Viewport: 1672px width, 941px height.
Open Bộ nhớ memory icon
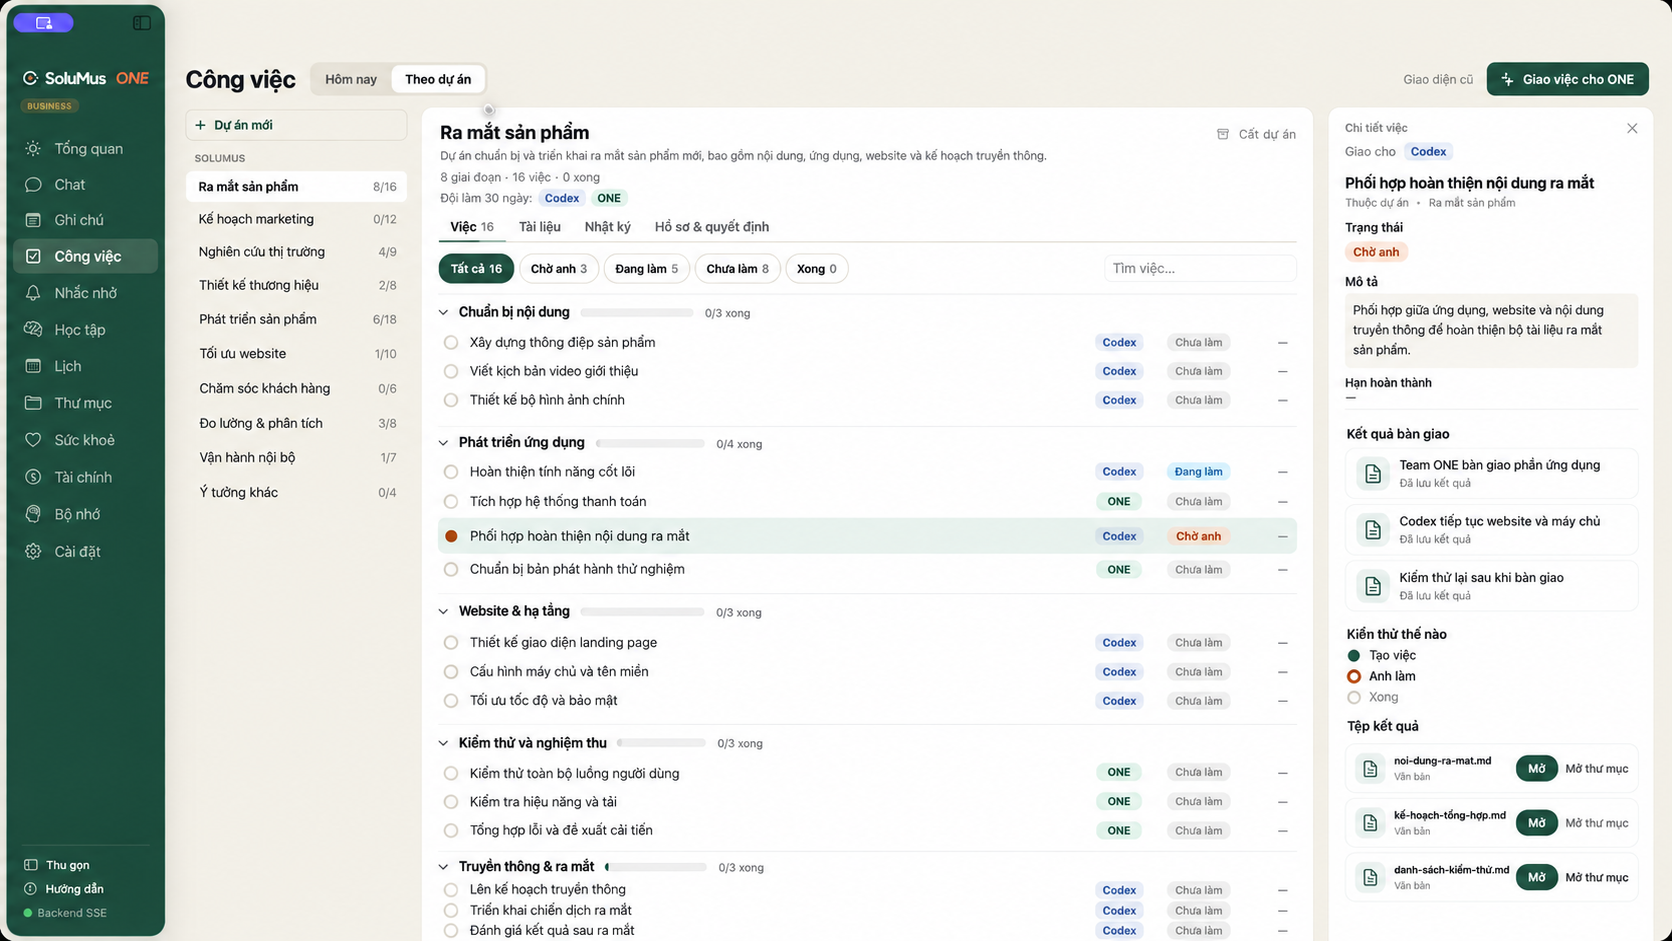tap(33, 514)
